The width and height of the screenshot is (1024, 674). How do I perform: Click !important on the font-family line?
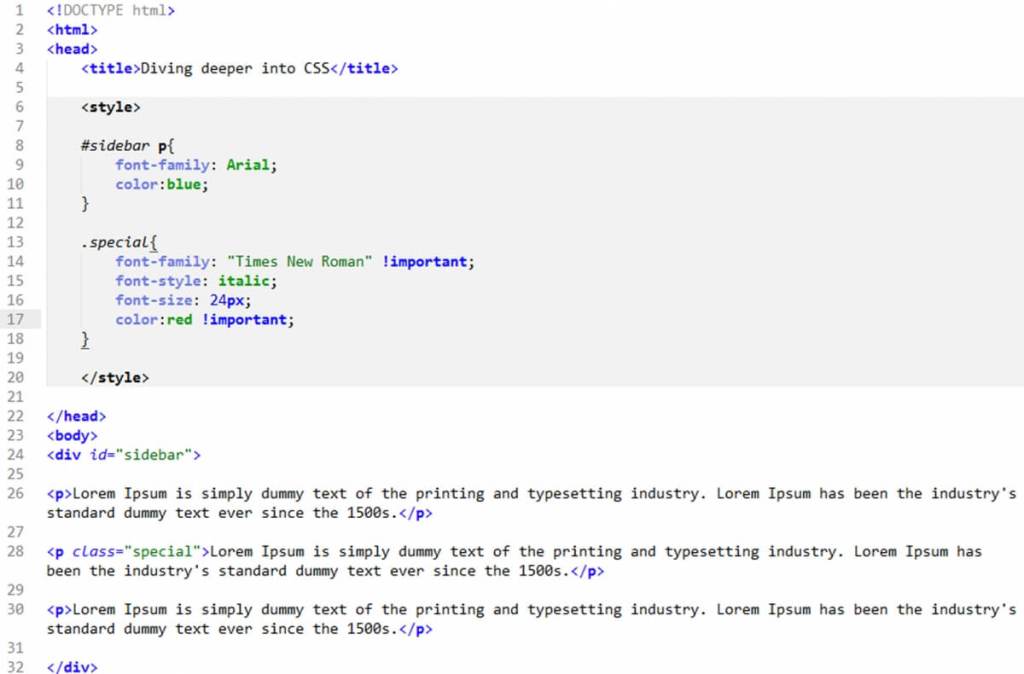click(424, 262)
